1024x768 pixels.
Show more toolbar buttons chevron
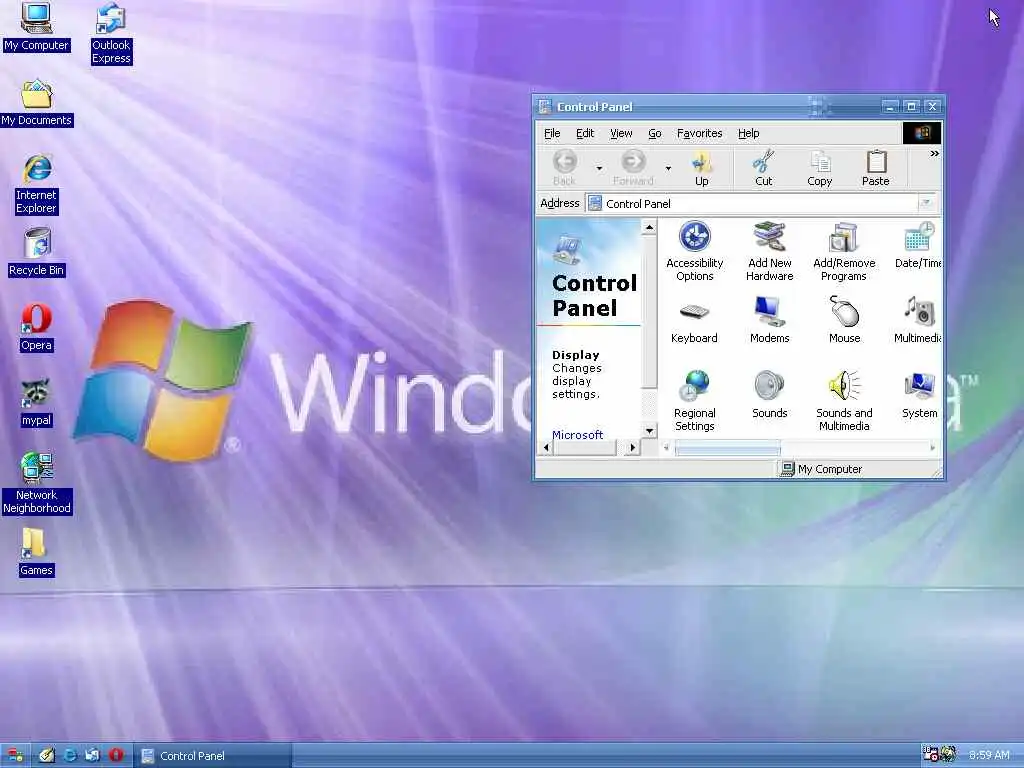(x=935, y=153)
